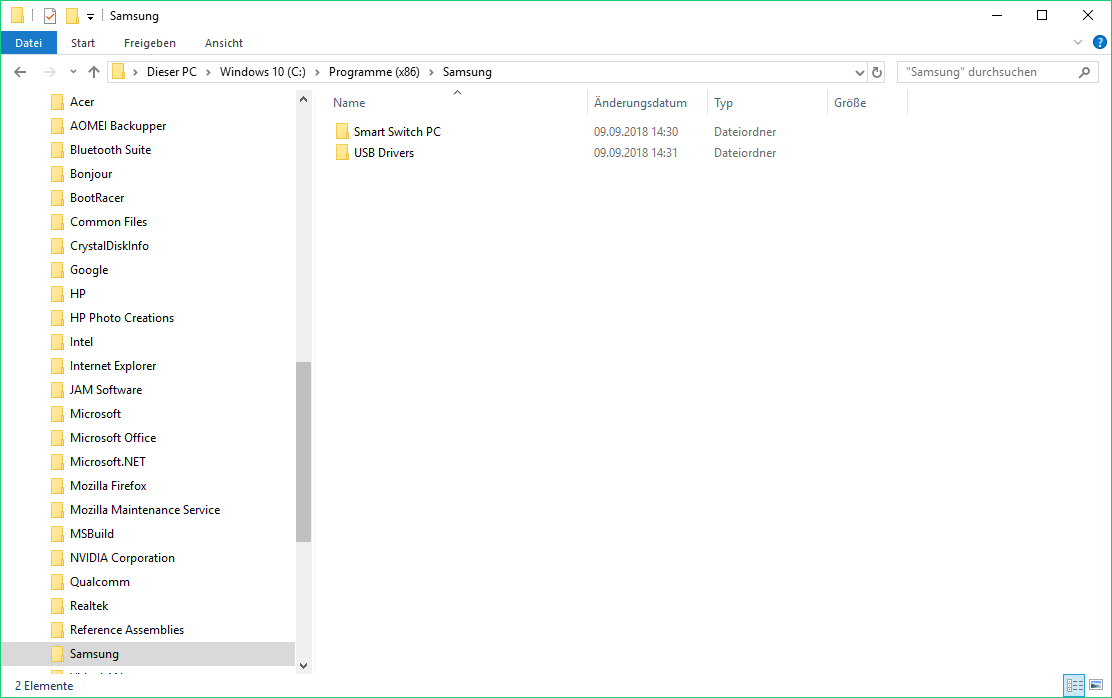Select the USB Drivers folder icon
This screenshot has width=1112, height=698.
[x=342, y=153]
